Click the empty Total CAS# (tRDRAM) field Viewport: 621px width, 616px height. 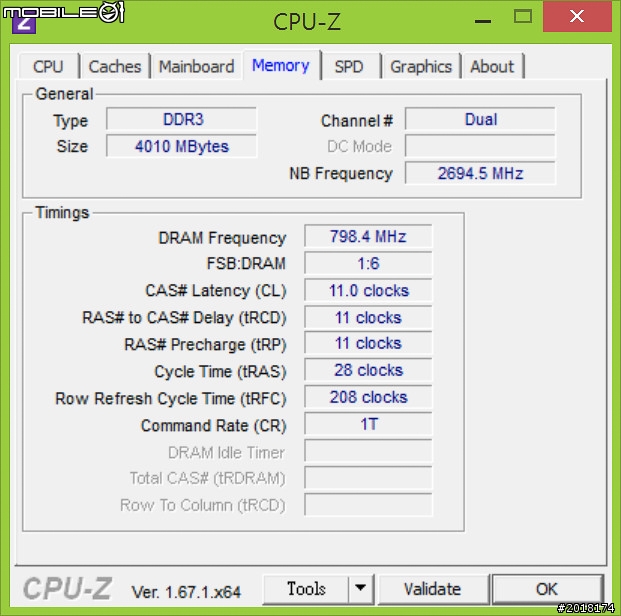(x=368, y=478)
